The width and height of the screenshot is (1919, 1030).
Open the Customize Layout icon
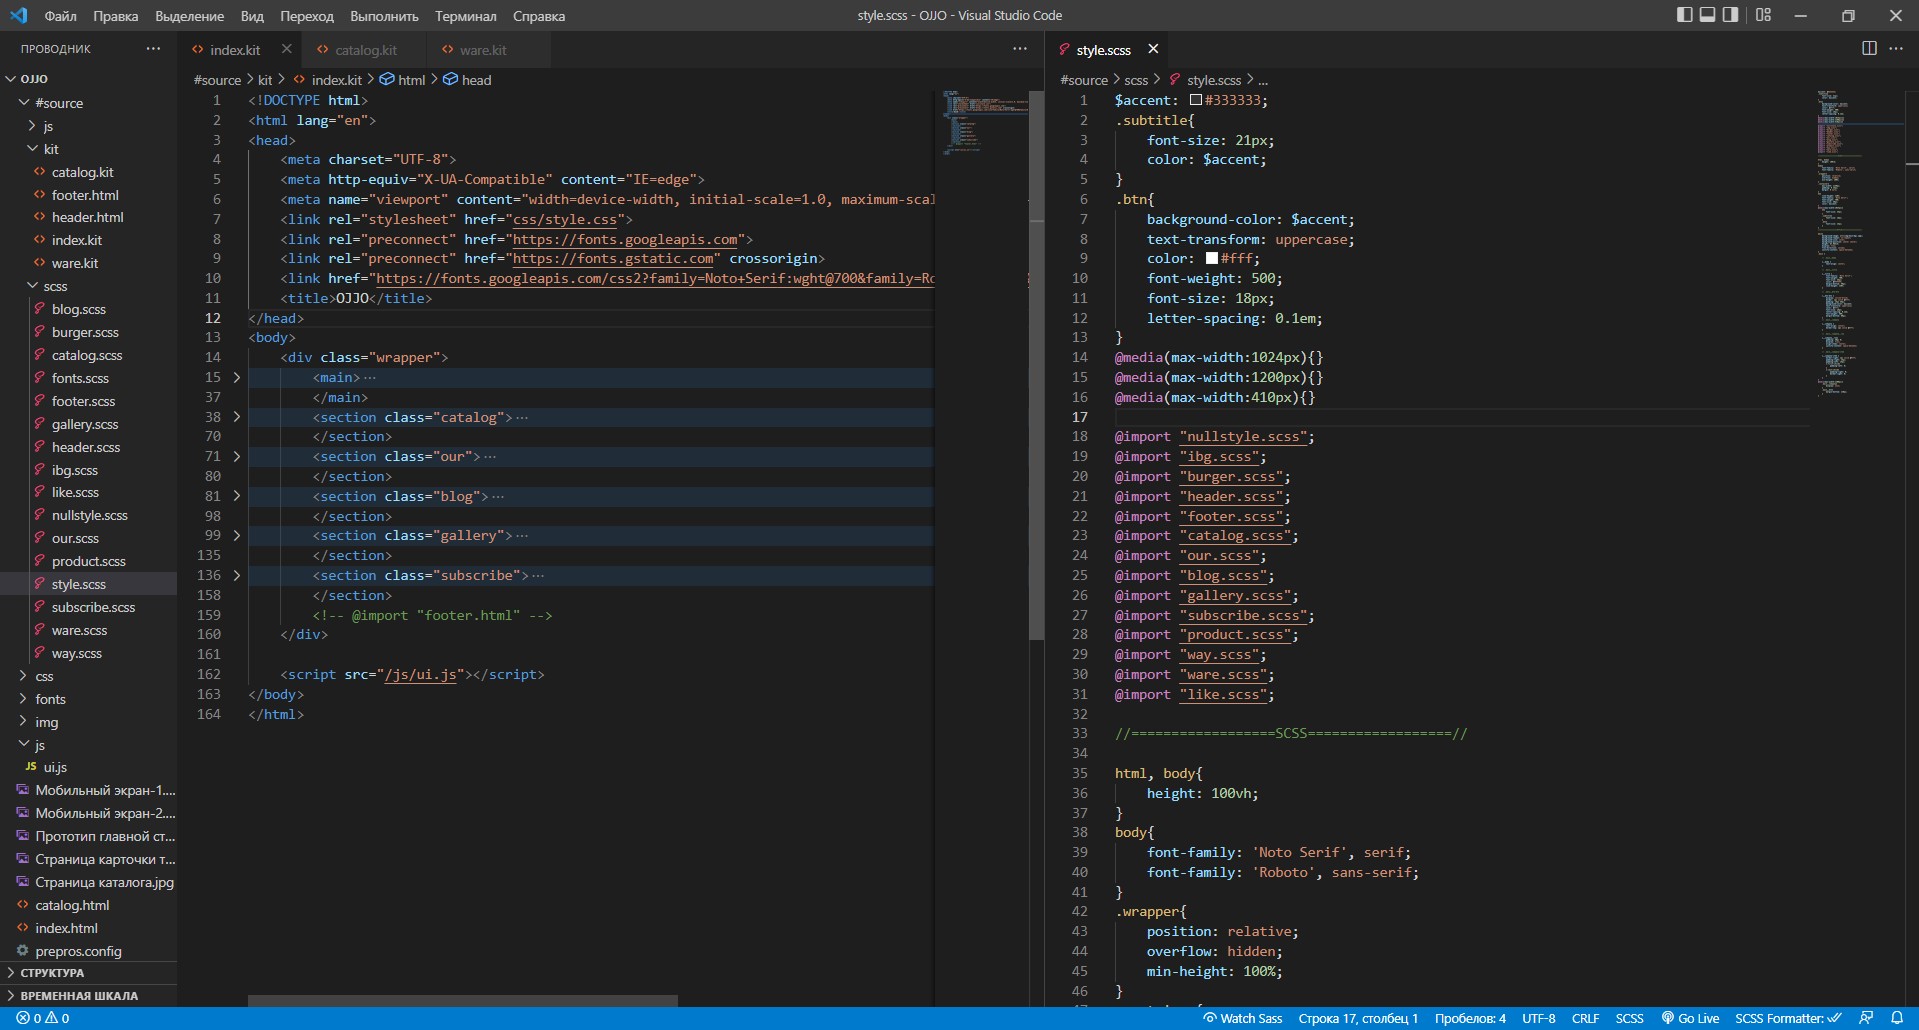click(1763, 15)
